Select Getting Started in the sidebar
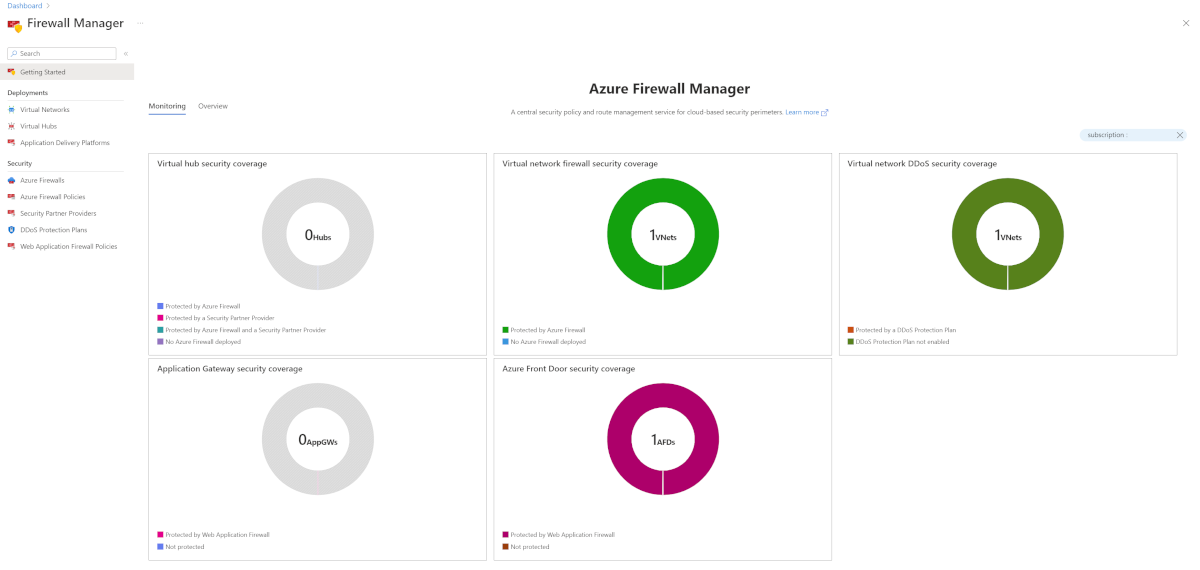 click(43, 72)
